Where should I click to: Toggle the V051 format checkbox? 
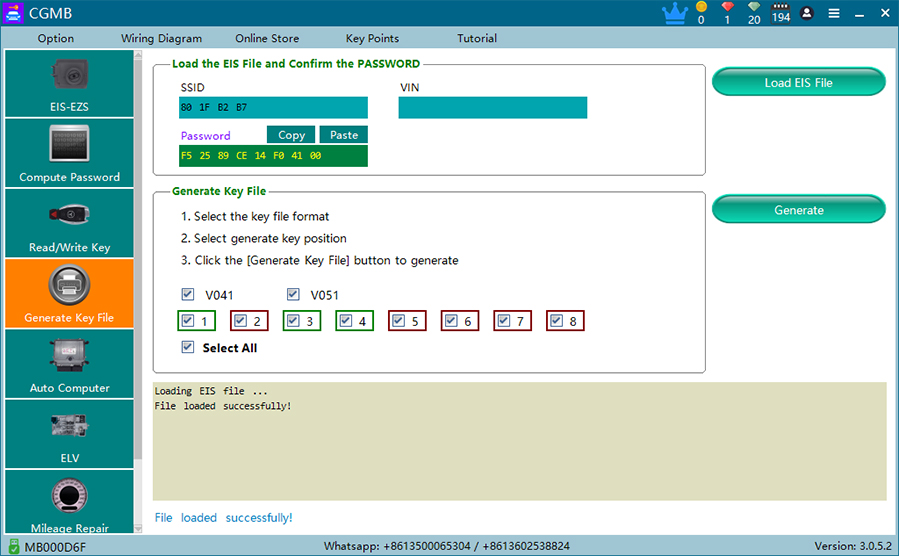click(x=293, y=295)
